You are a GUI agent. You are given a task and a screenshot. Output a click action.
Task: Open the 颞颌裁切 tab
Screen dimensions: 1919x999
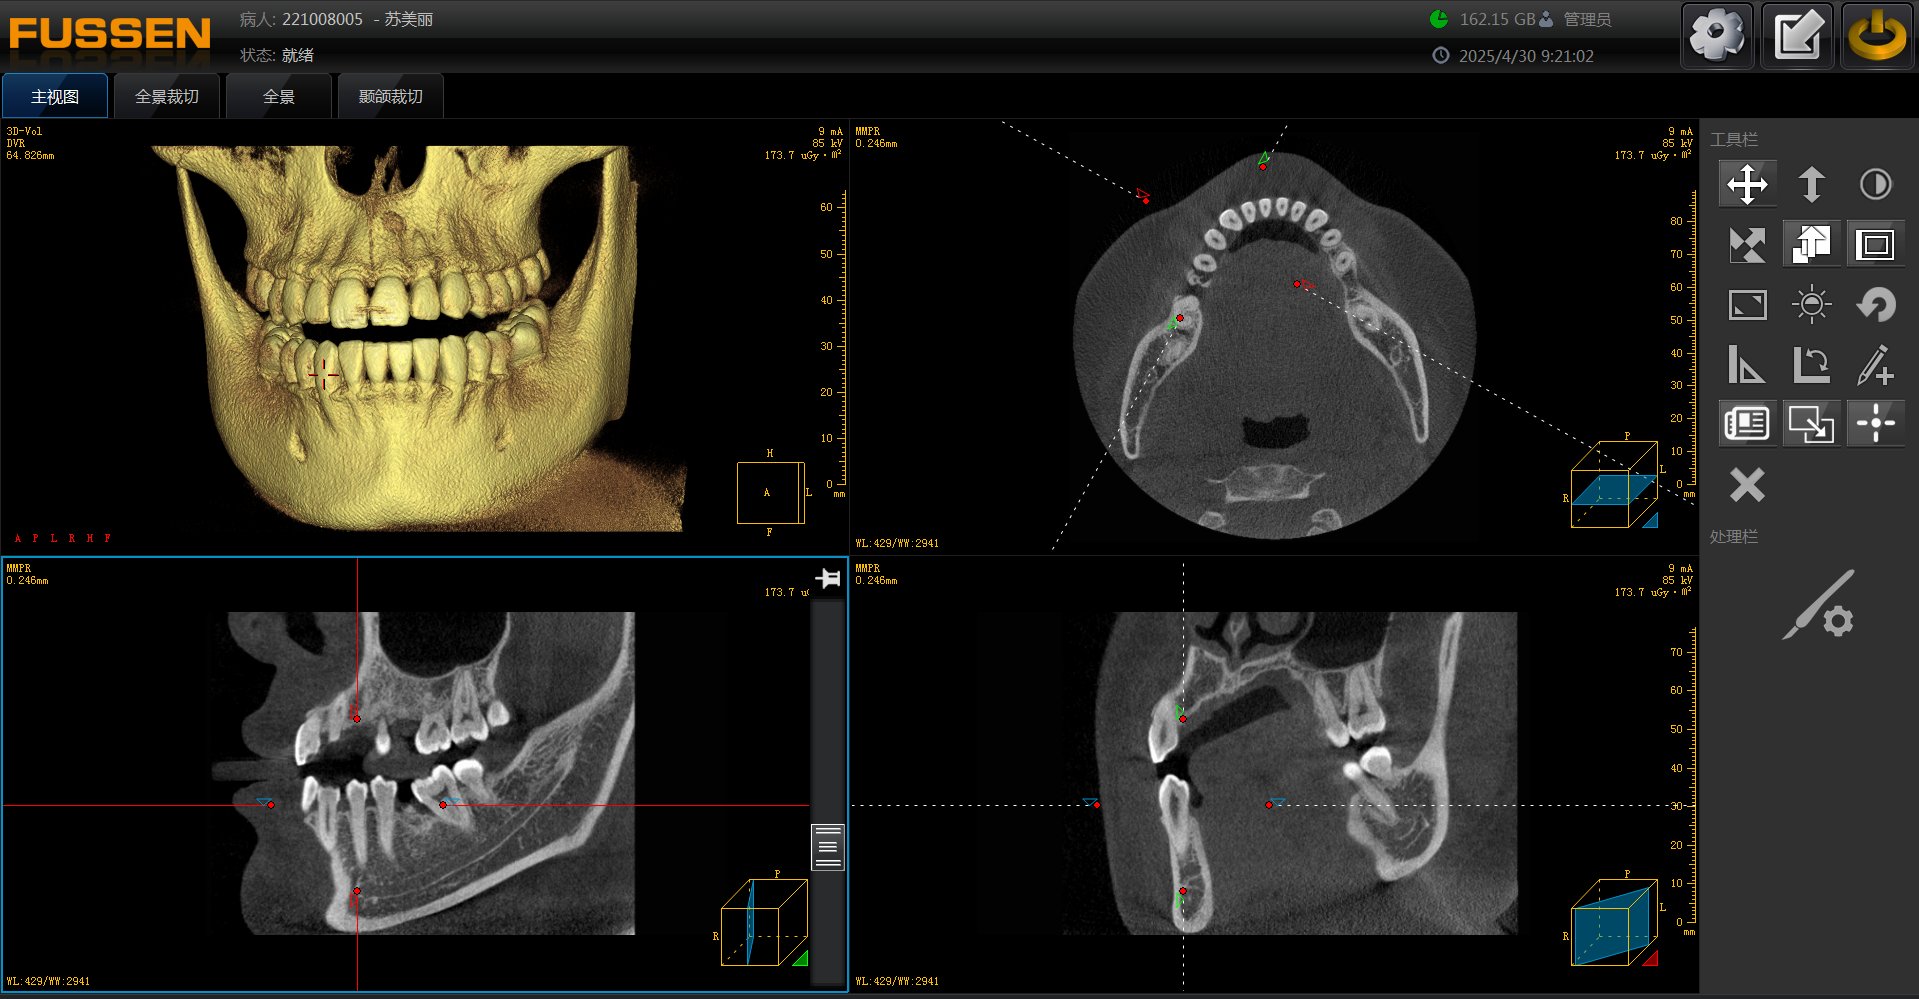click(390, 95)
